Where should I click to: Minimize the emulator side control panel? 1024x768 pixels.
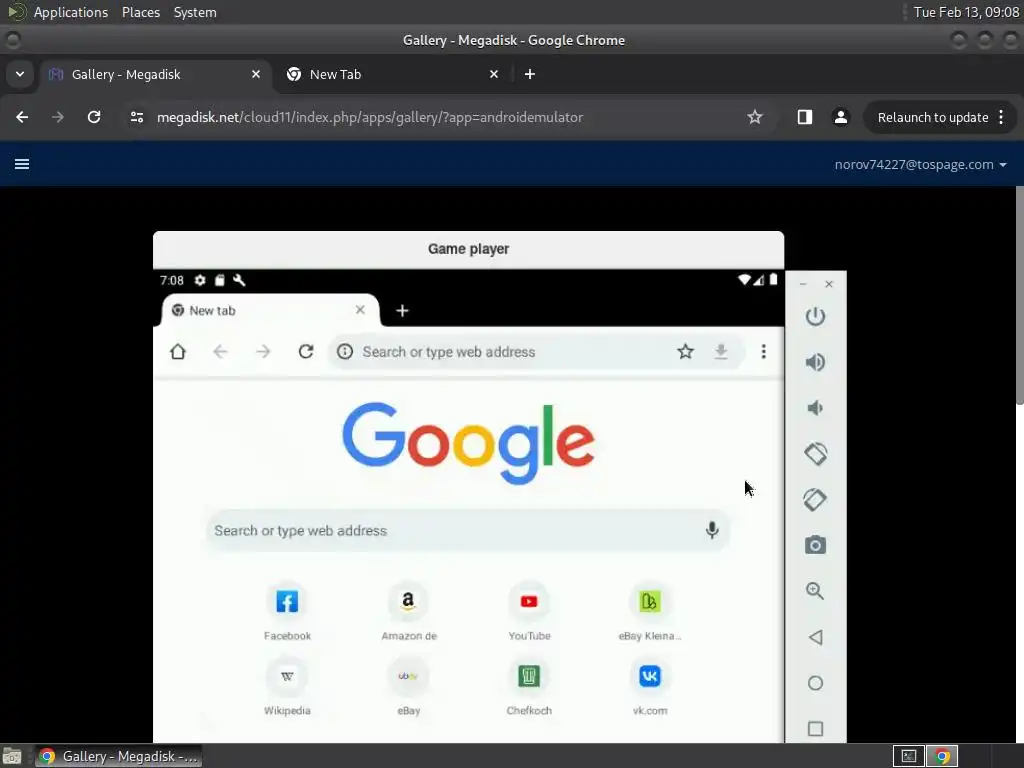pos(803,284)
